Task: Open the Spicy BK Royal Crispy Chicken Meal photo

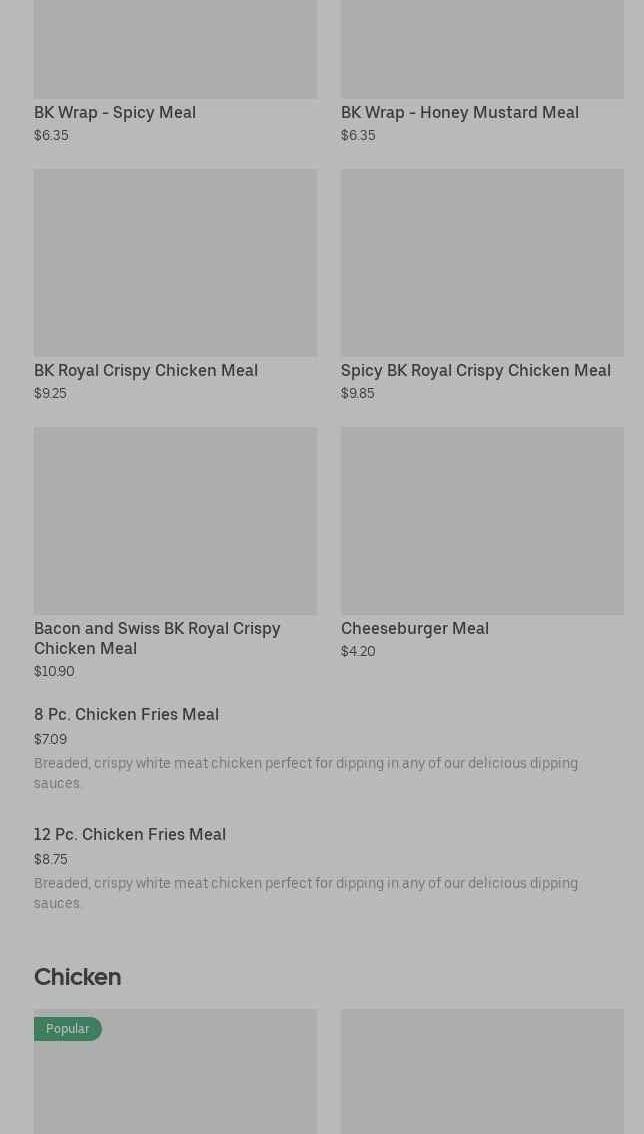Action: (x=482, y=262)
